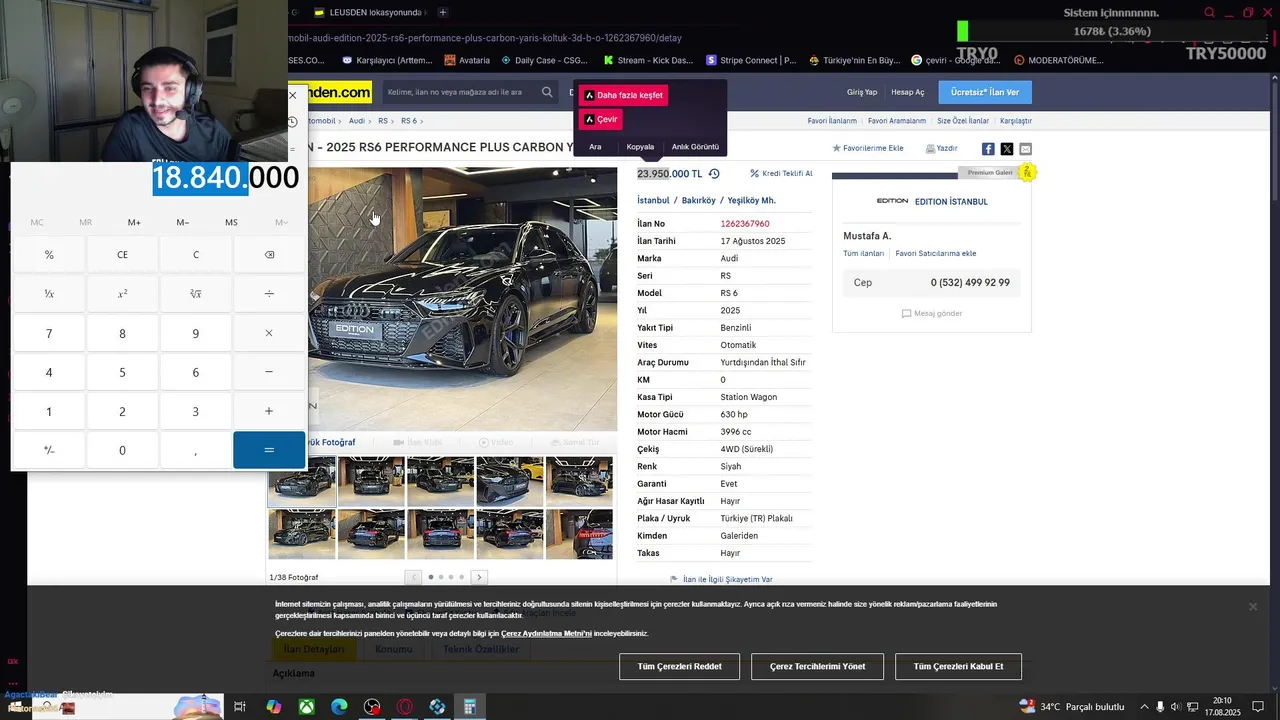Click the Calculator taskbar icon
This screenshot has width=1280, height=720.
(x=469, y=707)
